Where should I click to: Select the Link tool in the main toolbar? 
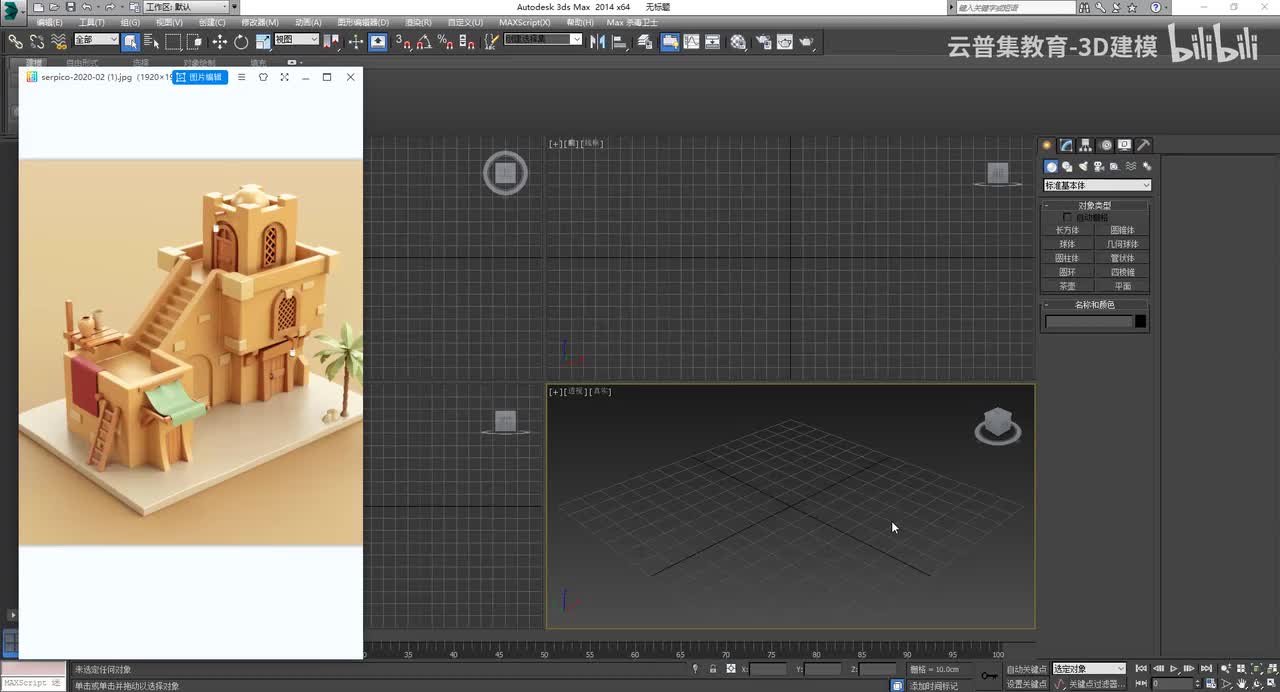[15, 41]
